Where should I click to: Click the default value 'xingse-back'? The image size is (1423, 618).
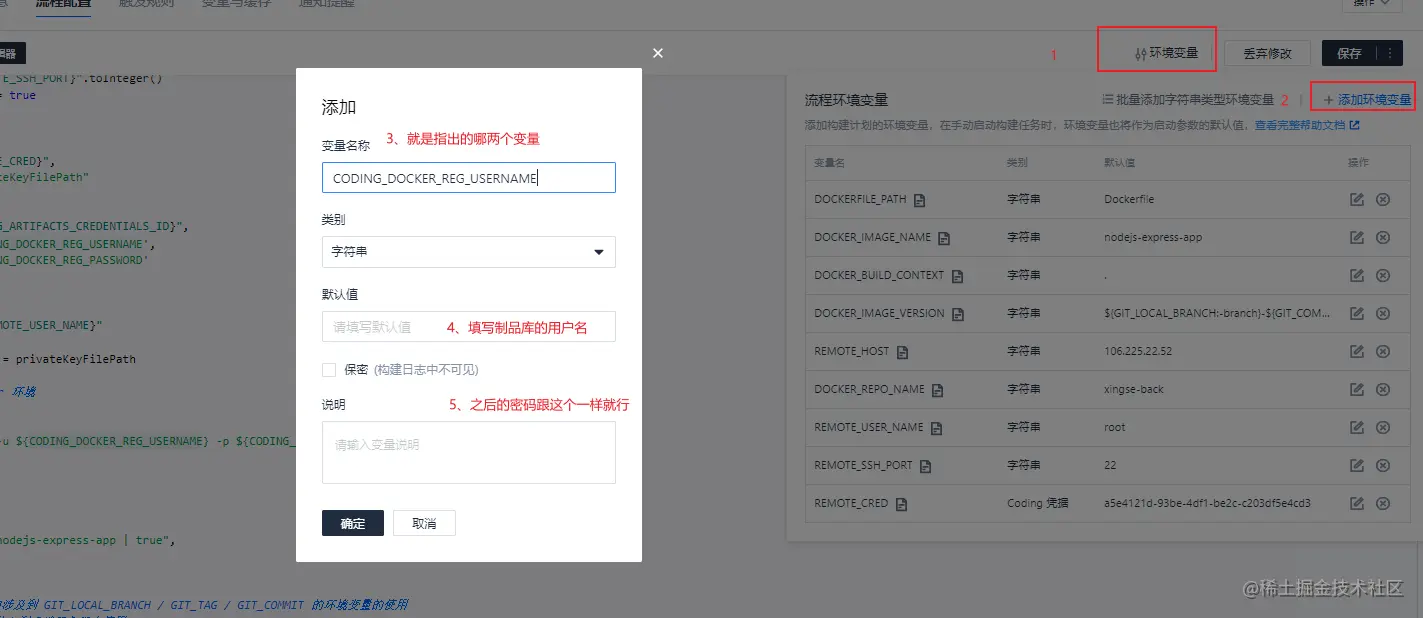1134,389
